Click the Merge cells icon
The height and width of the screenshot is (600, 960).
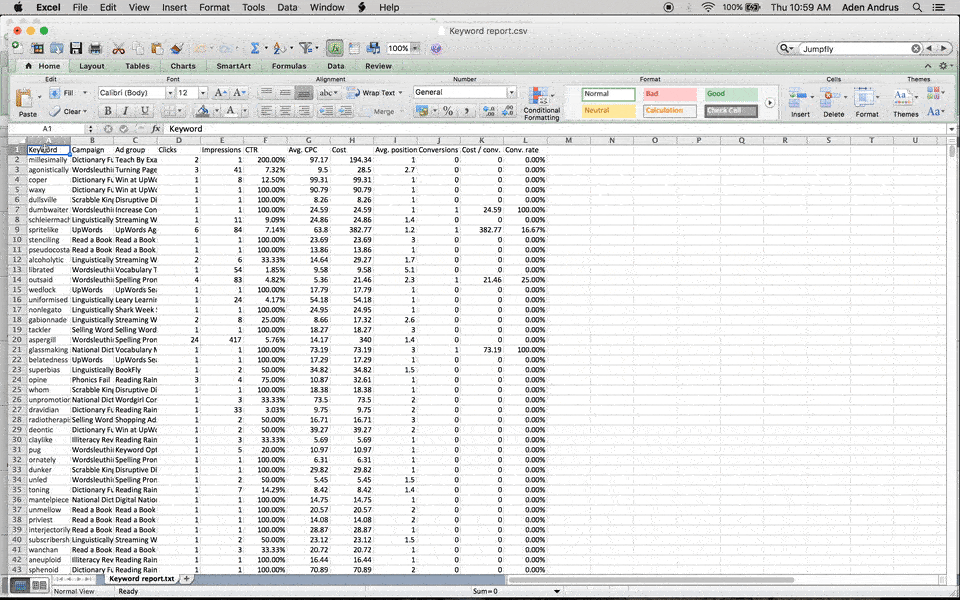click(382, 112)
